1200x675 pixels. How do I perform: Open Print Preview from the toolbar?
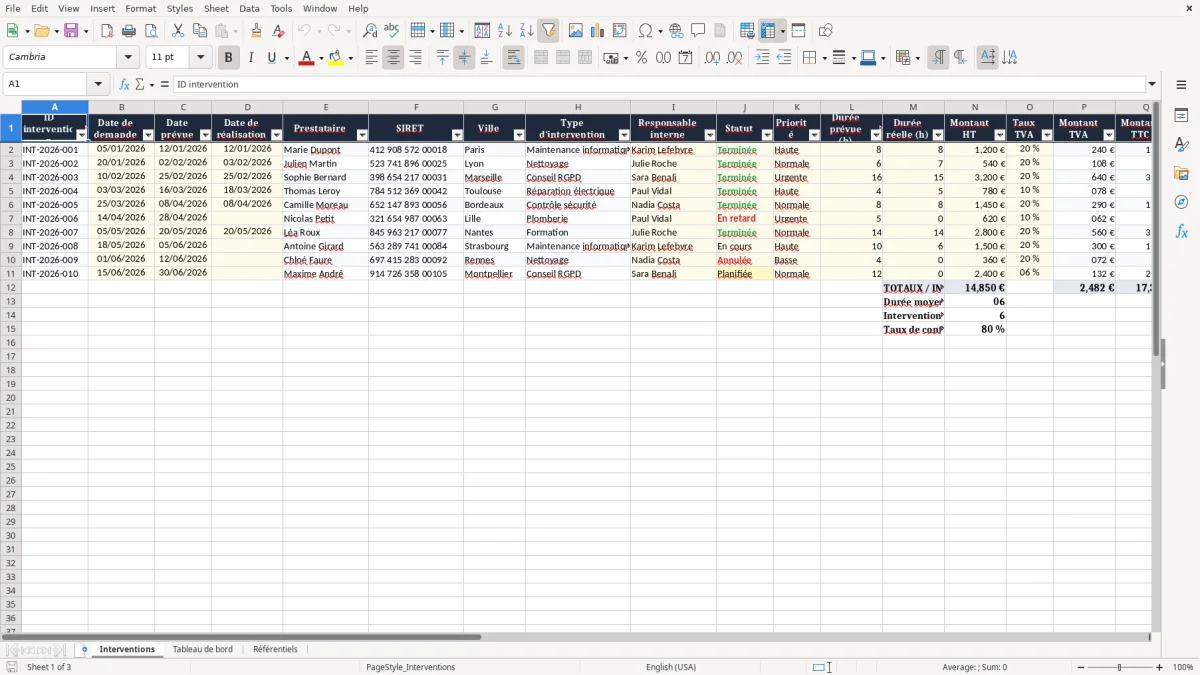[151, 31]
